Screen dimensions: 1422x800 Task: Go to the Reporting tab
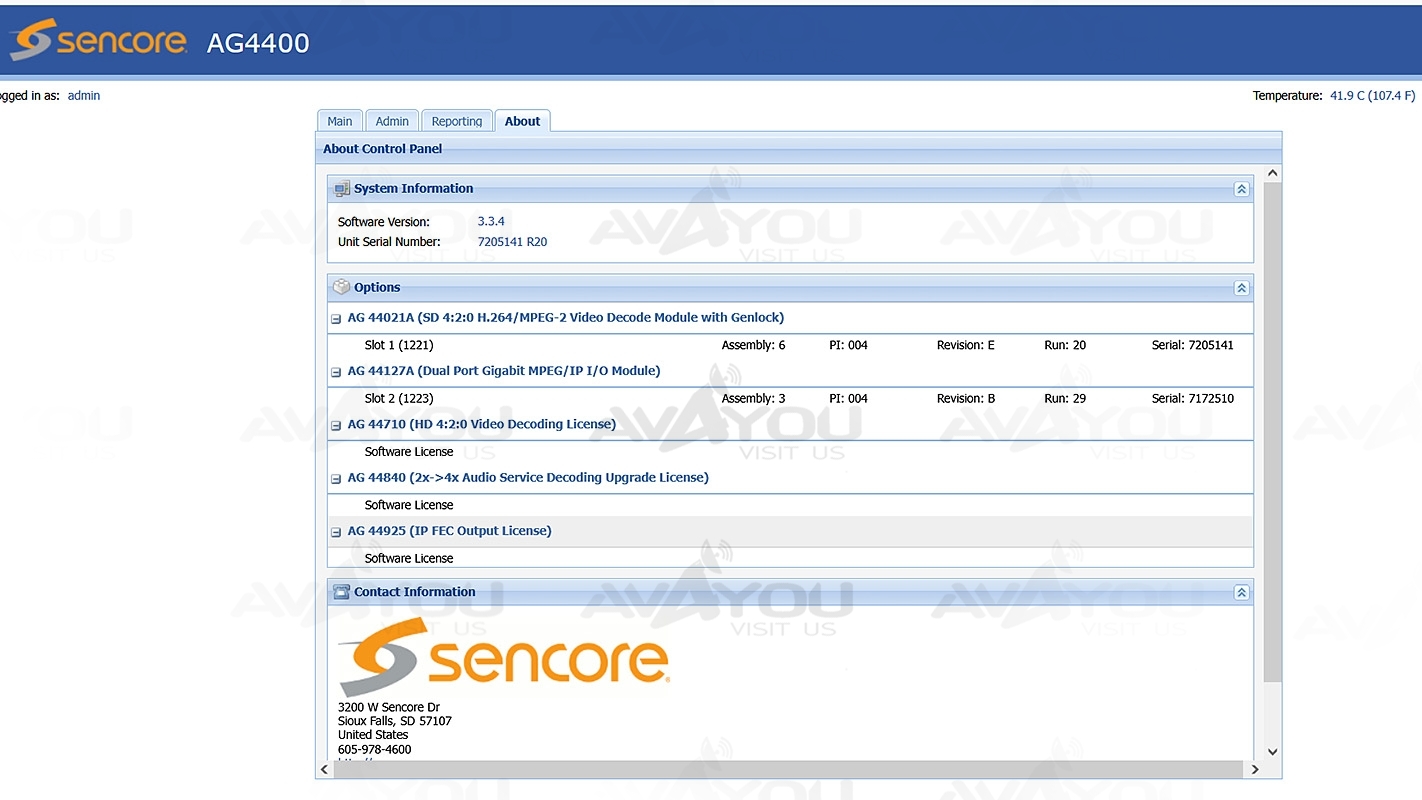(457, 121)
